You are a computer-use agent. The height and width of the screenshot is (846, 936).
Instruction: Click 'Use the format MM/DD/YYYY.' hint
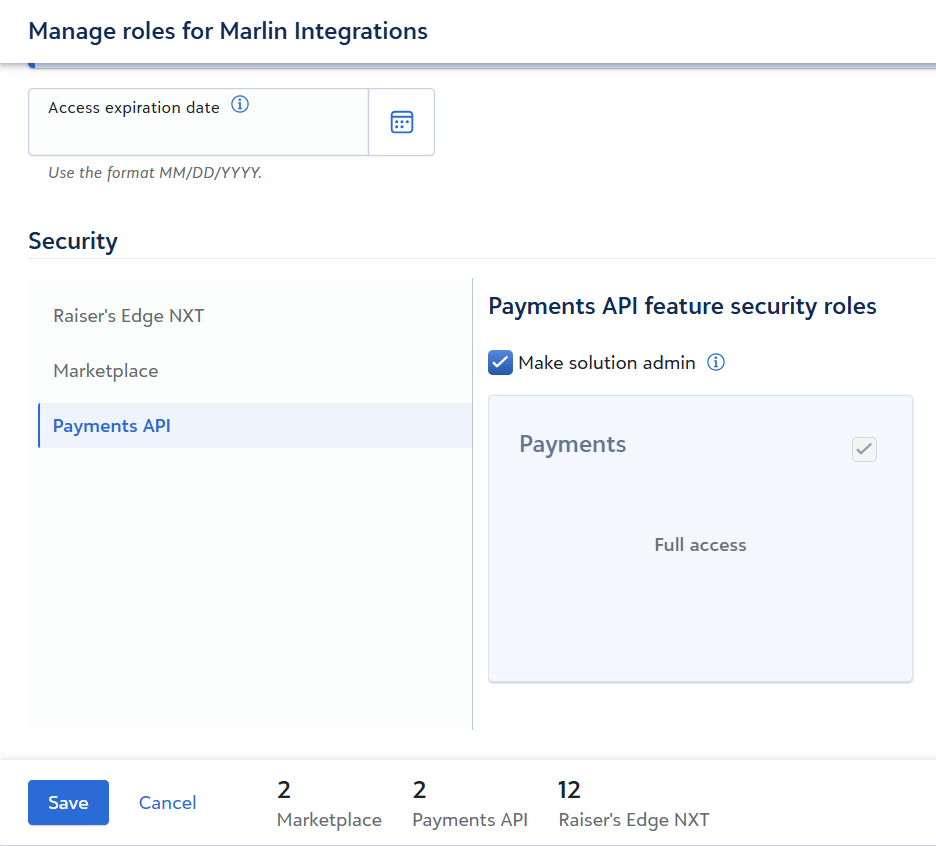pos(155,173)
